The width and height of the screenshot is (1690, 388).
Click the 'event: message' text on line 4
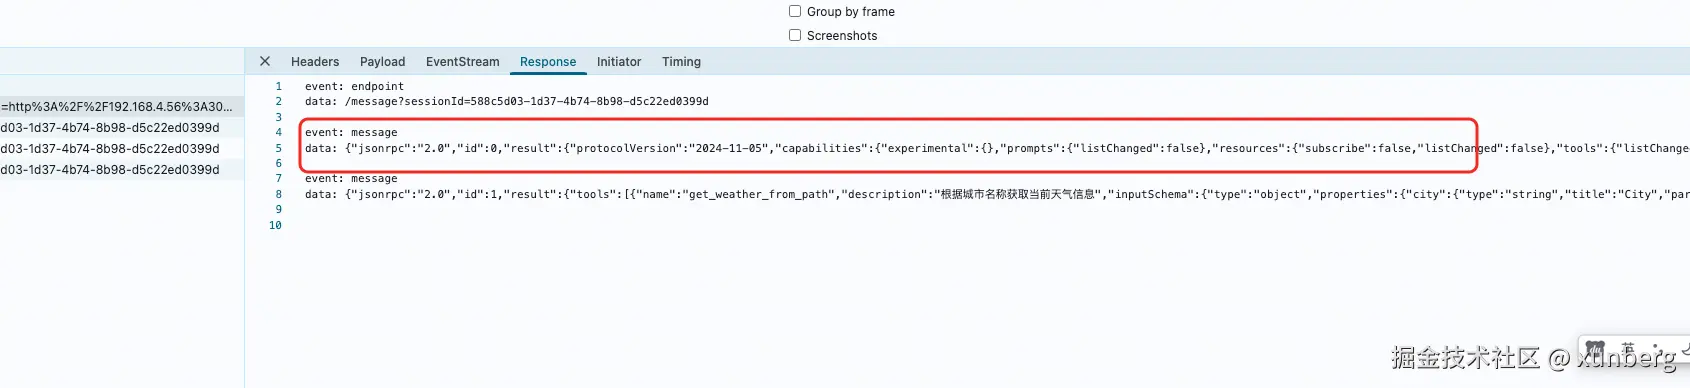pyautogui.click(x=351, y=133)
